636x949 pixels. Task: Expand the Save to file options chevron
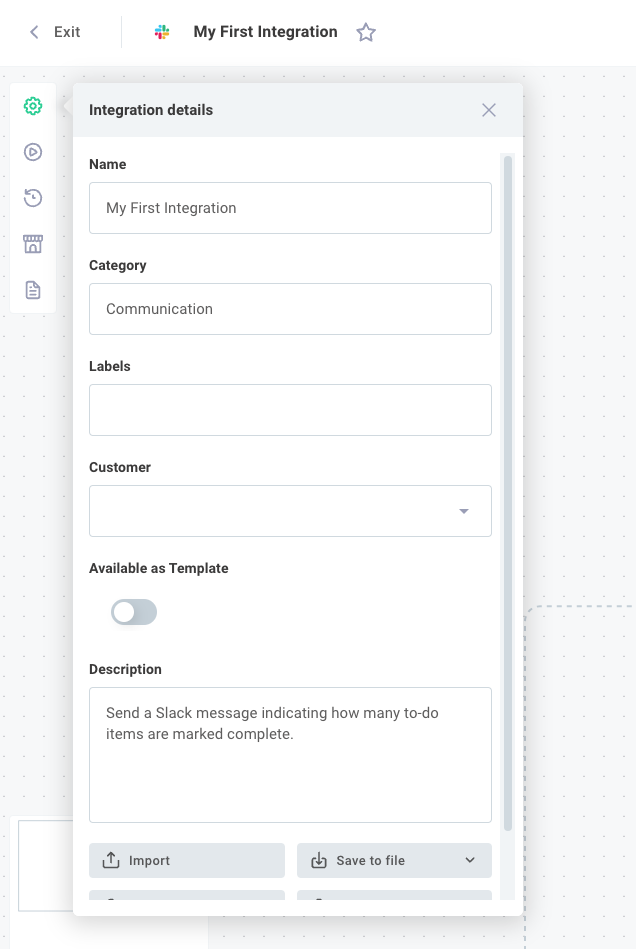tap(468, 860)
